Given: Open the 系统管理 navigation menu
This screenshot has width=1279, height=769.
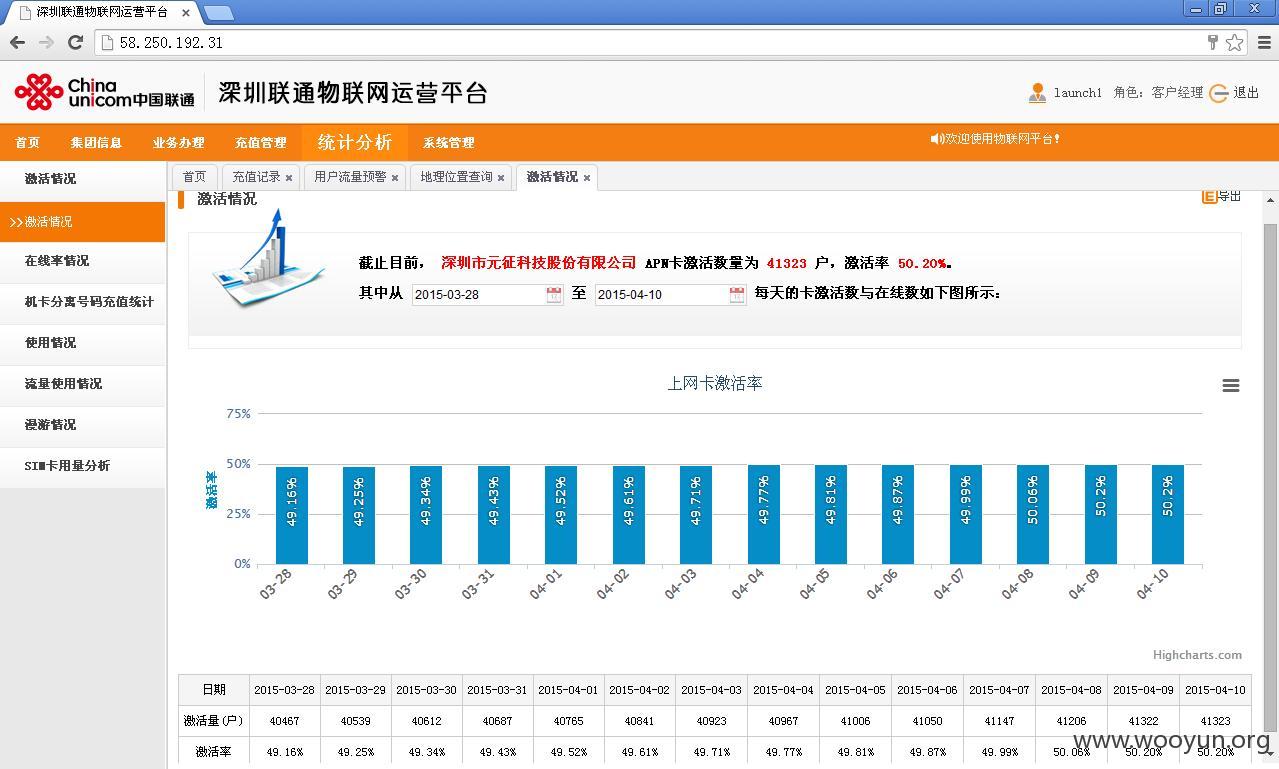Looking at the screenshot, I should point(448,143).
